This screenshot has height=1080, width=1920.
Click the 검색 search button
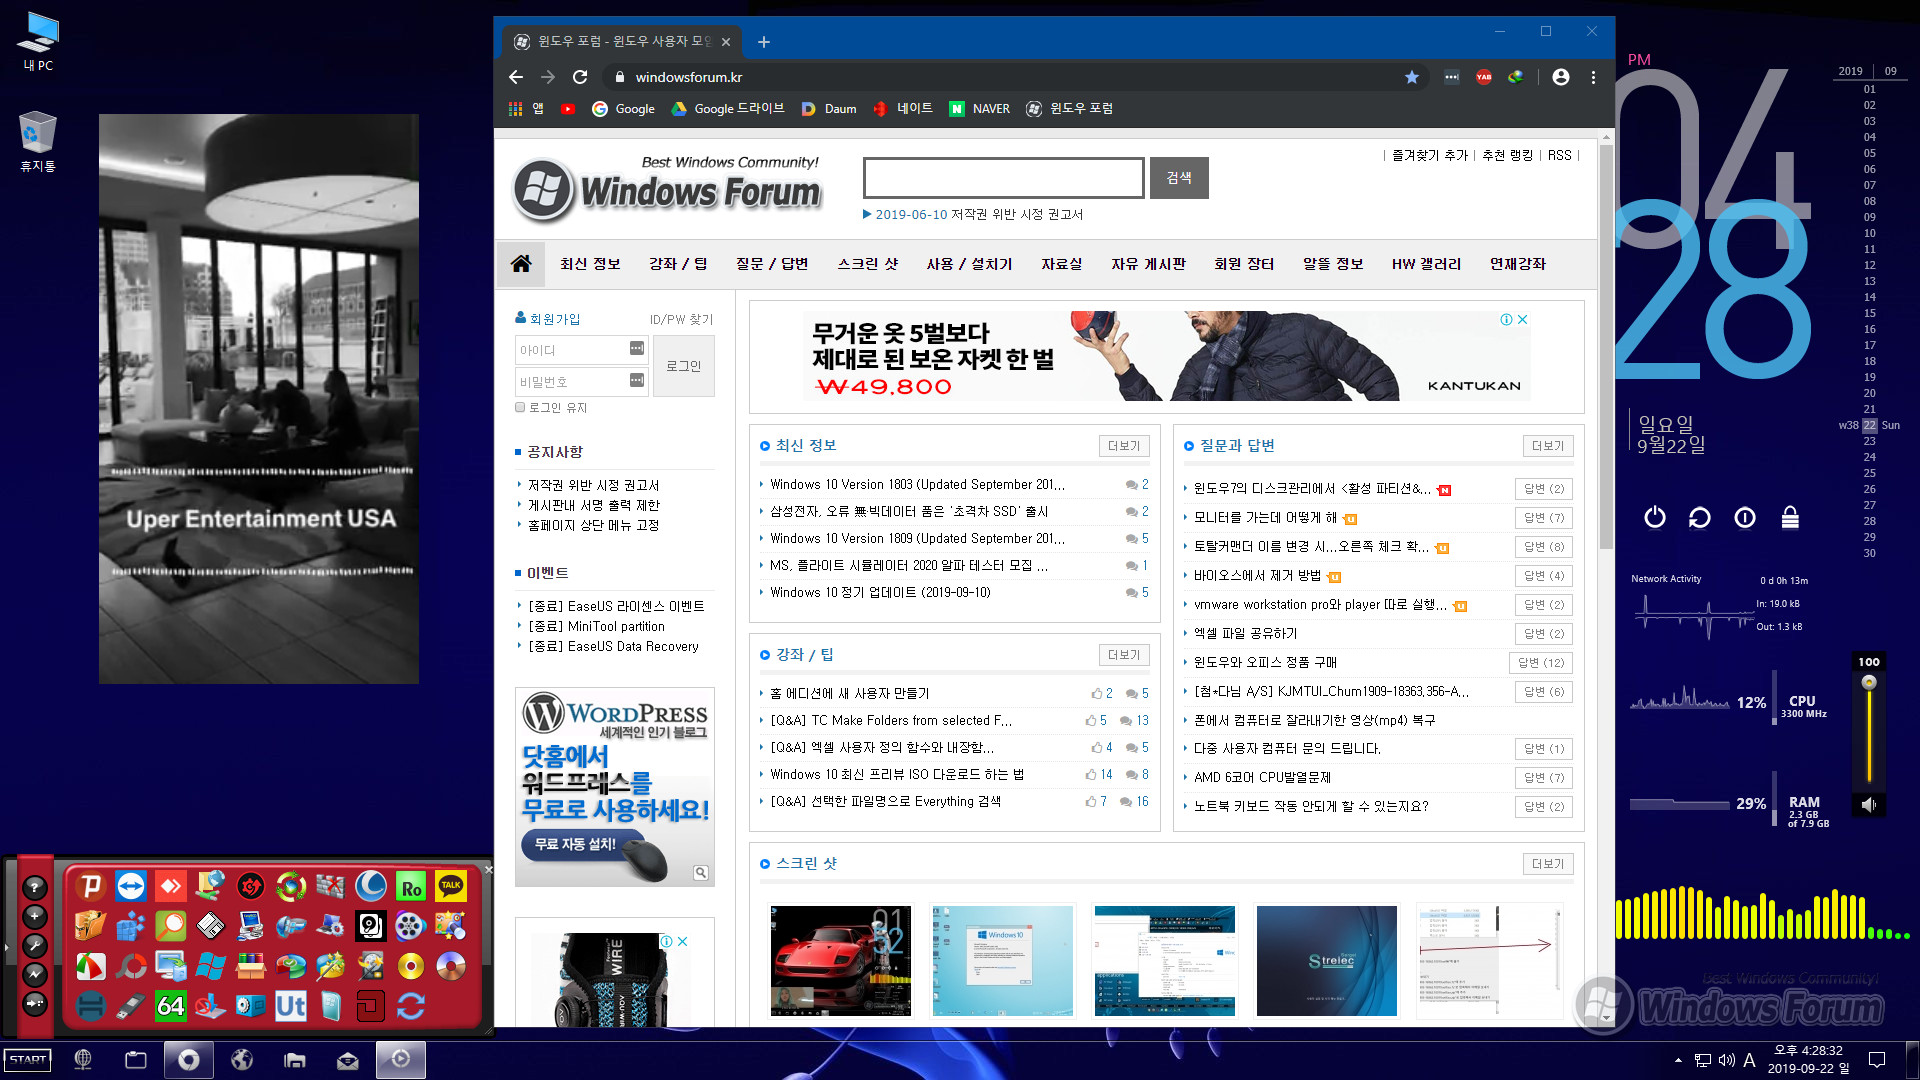pyautogui.click(x=1179, y=177)
